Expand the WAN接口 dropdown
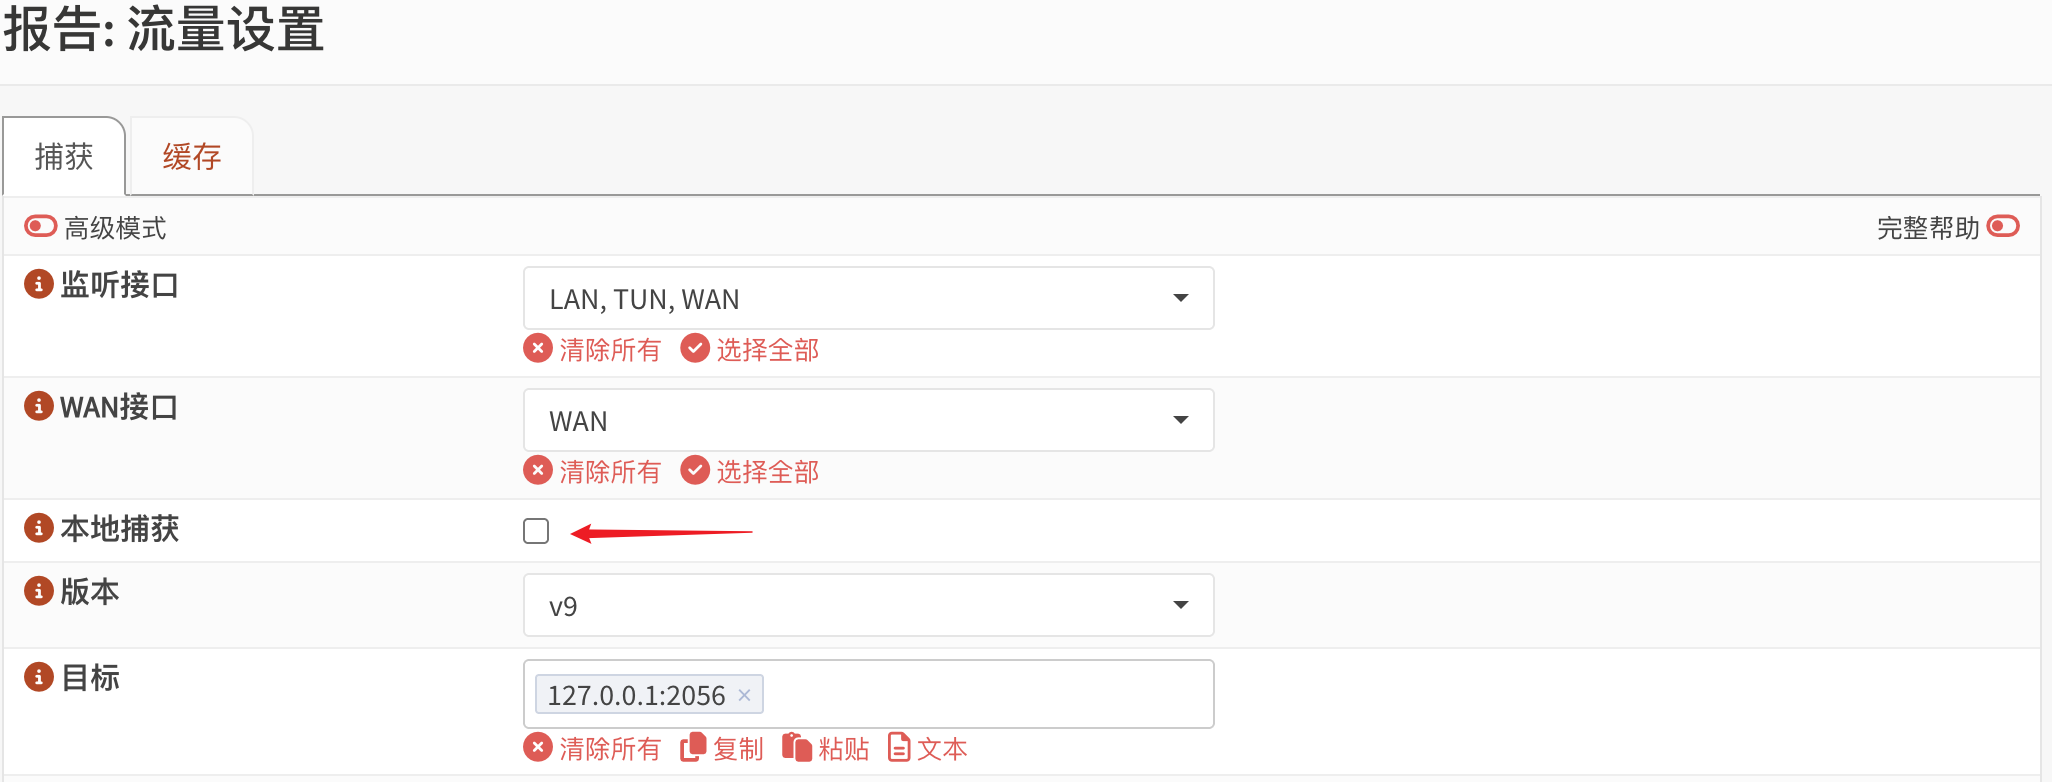 pyautogui.click(x=868, y=420)
